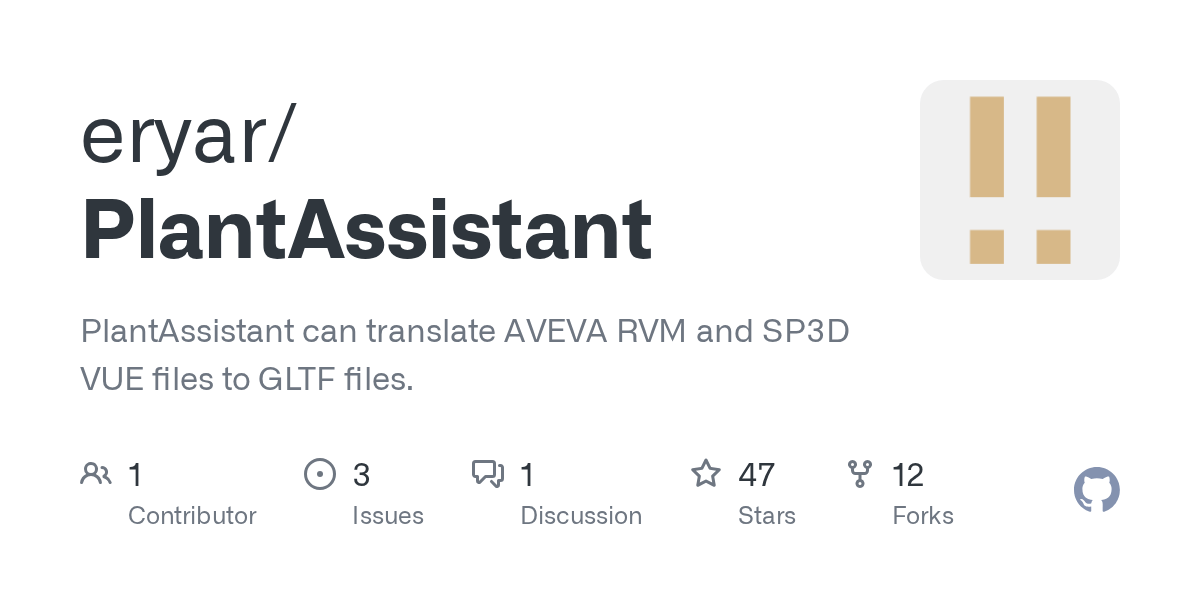Image resolution: width=1200 pixels, height=600 pixels.
Task: Click the fork count 12
Action: (x=907, y=475)
